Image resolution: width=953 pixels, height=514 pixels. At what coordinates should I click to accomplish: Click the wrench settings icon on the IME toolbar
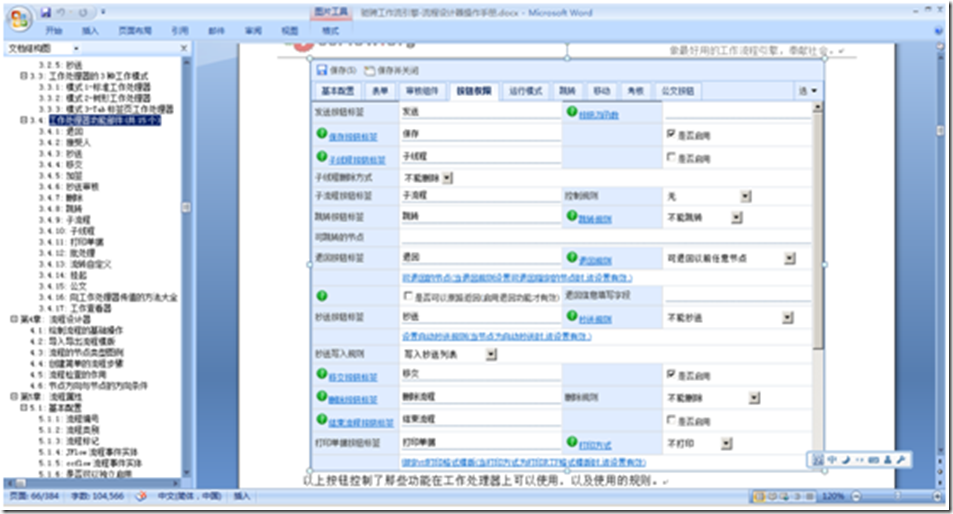901,460
